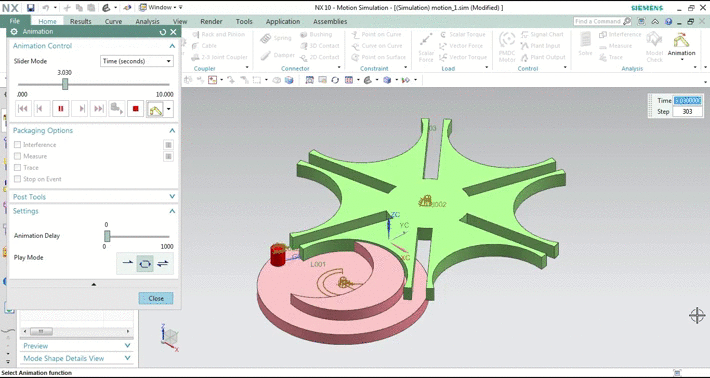Click the Close button in Animation dialog
This screenshot has height=378, width=710.
point(156,298)
